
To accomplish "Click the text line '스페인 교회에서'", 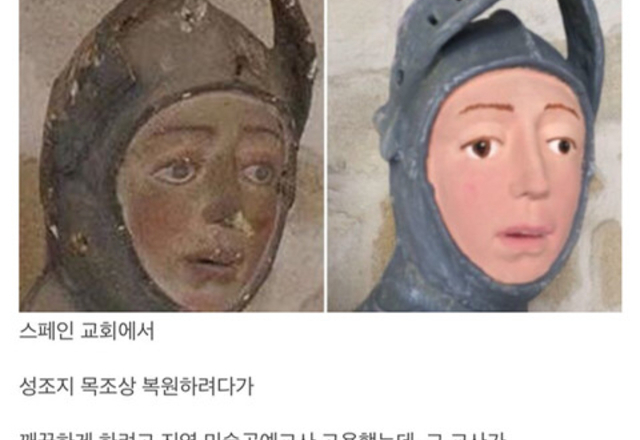I will pos(87,331).
